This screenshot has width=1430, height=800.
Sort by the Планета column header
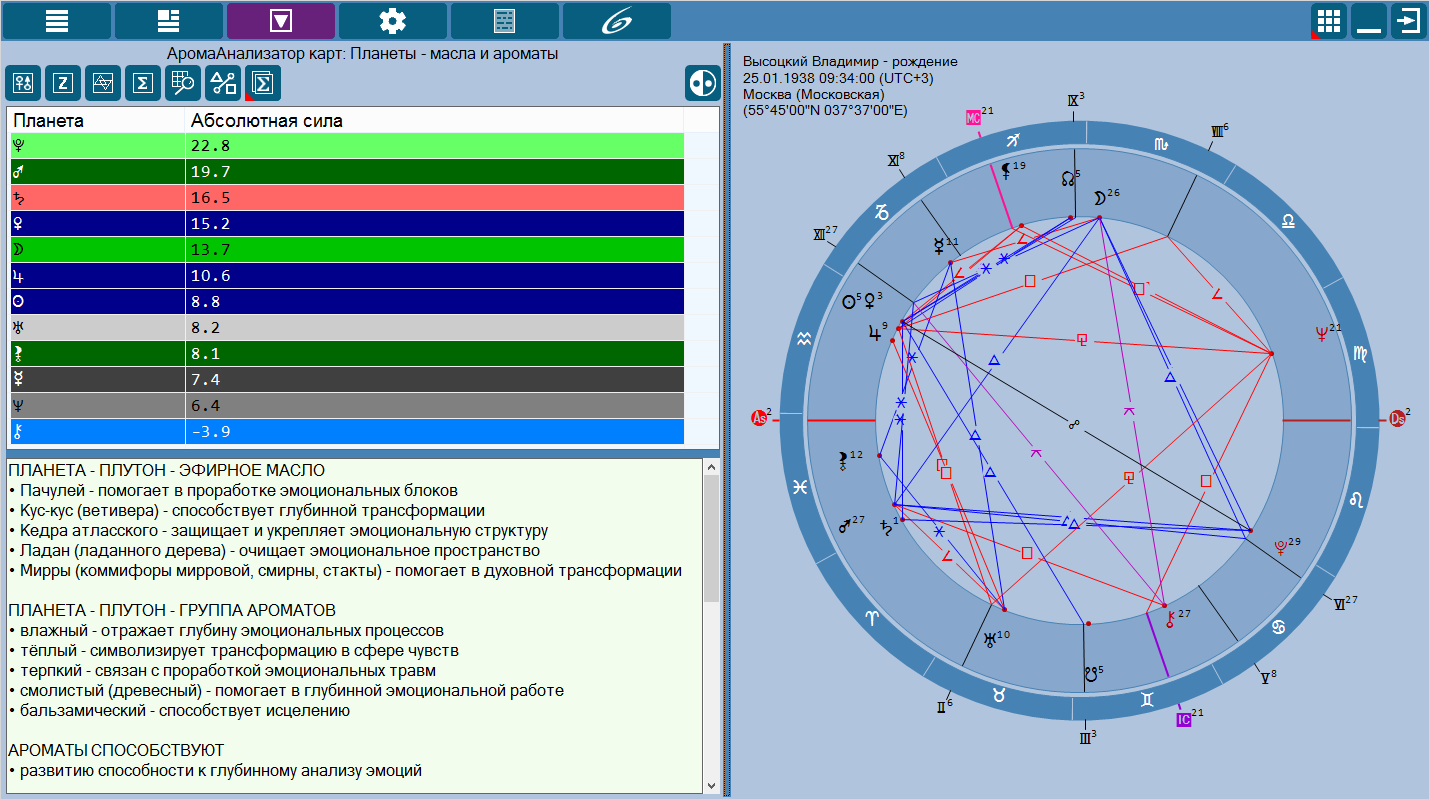[x=97, y=121]
